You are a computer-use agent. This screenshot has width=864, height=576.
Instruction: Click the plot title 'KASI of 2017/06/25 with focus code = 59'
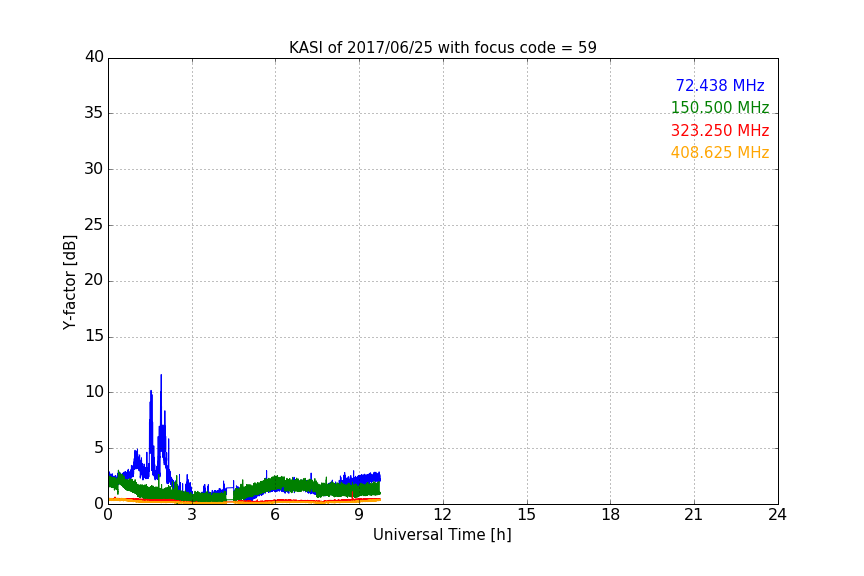(442, 48)
